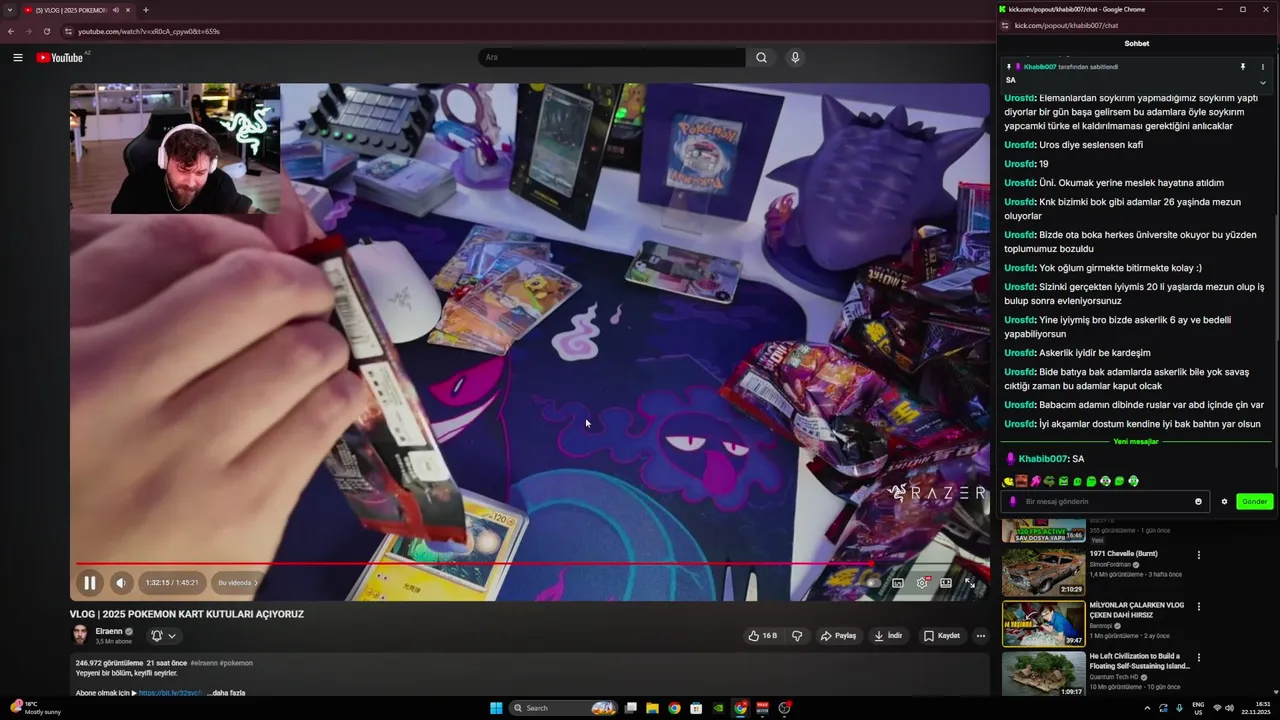The width and height of the screenshot is (1280, 720).
Task: Open options menu for 1971 Chevelle video
Action: click(x=1199, y=555)
